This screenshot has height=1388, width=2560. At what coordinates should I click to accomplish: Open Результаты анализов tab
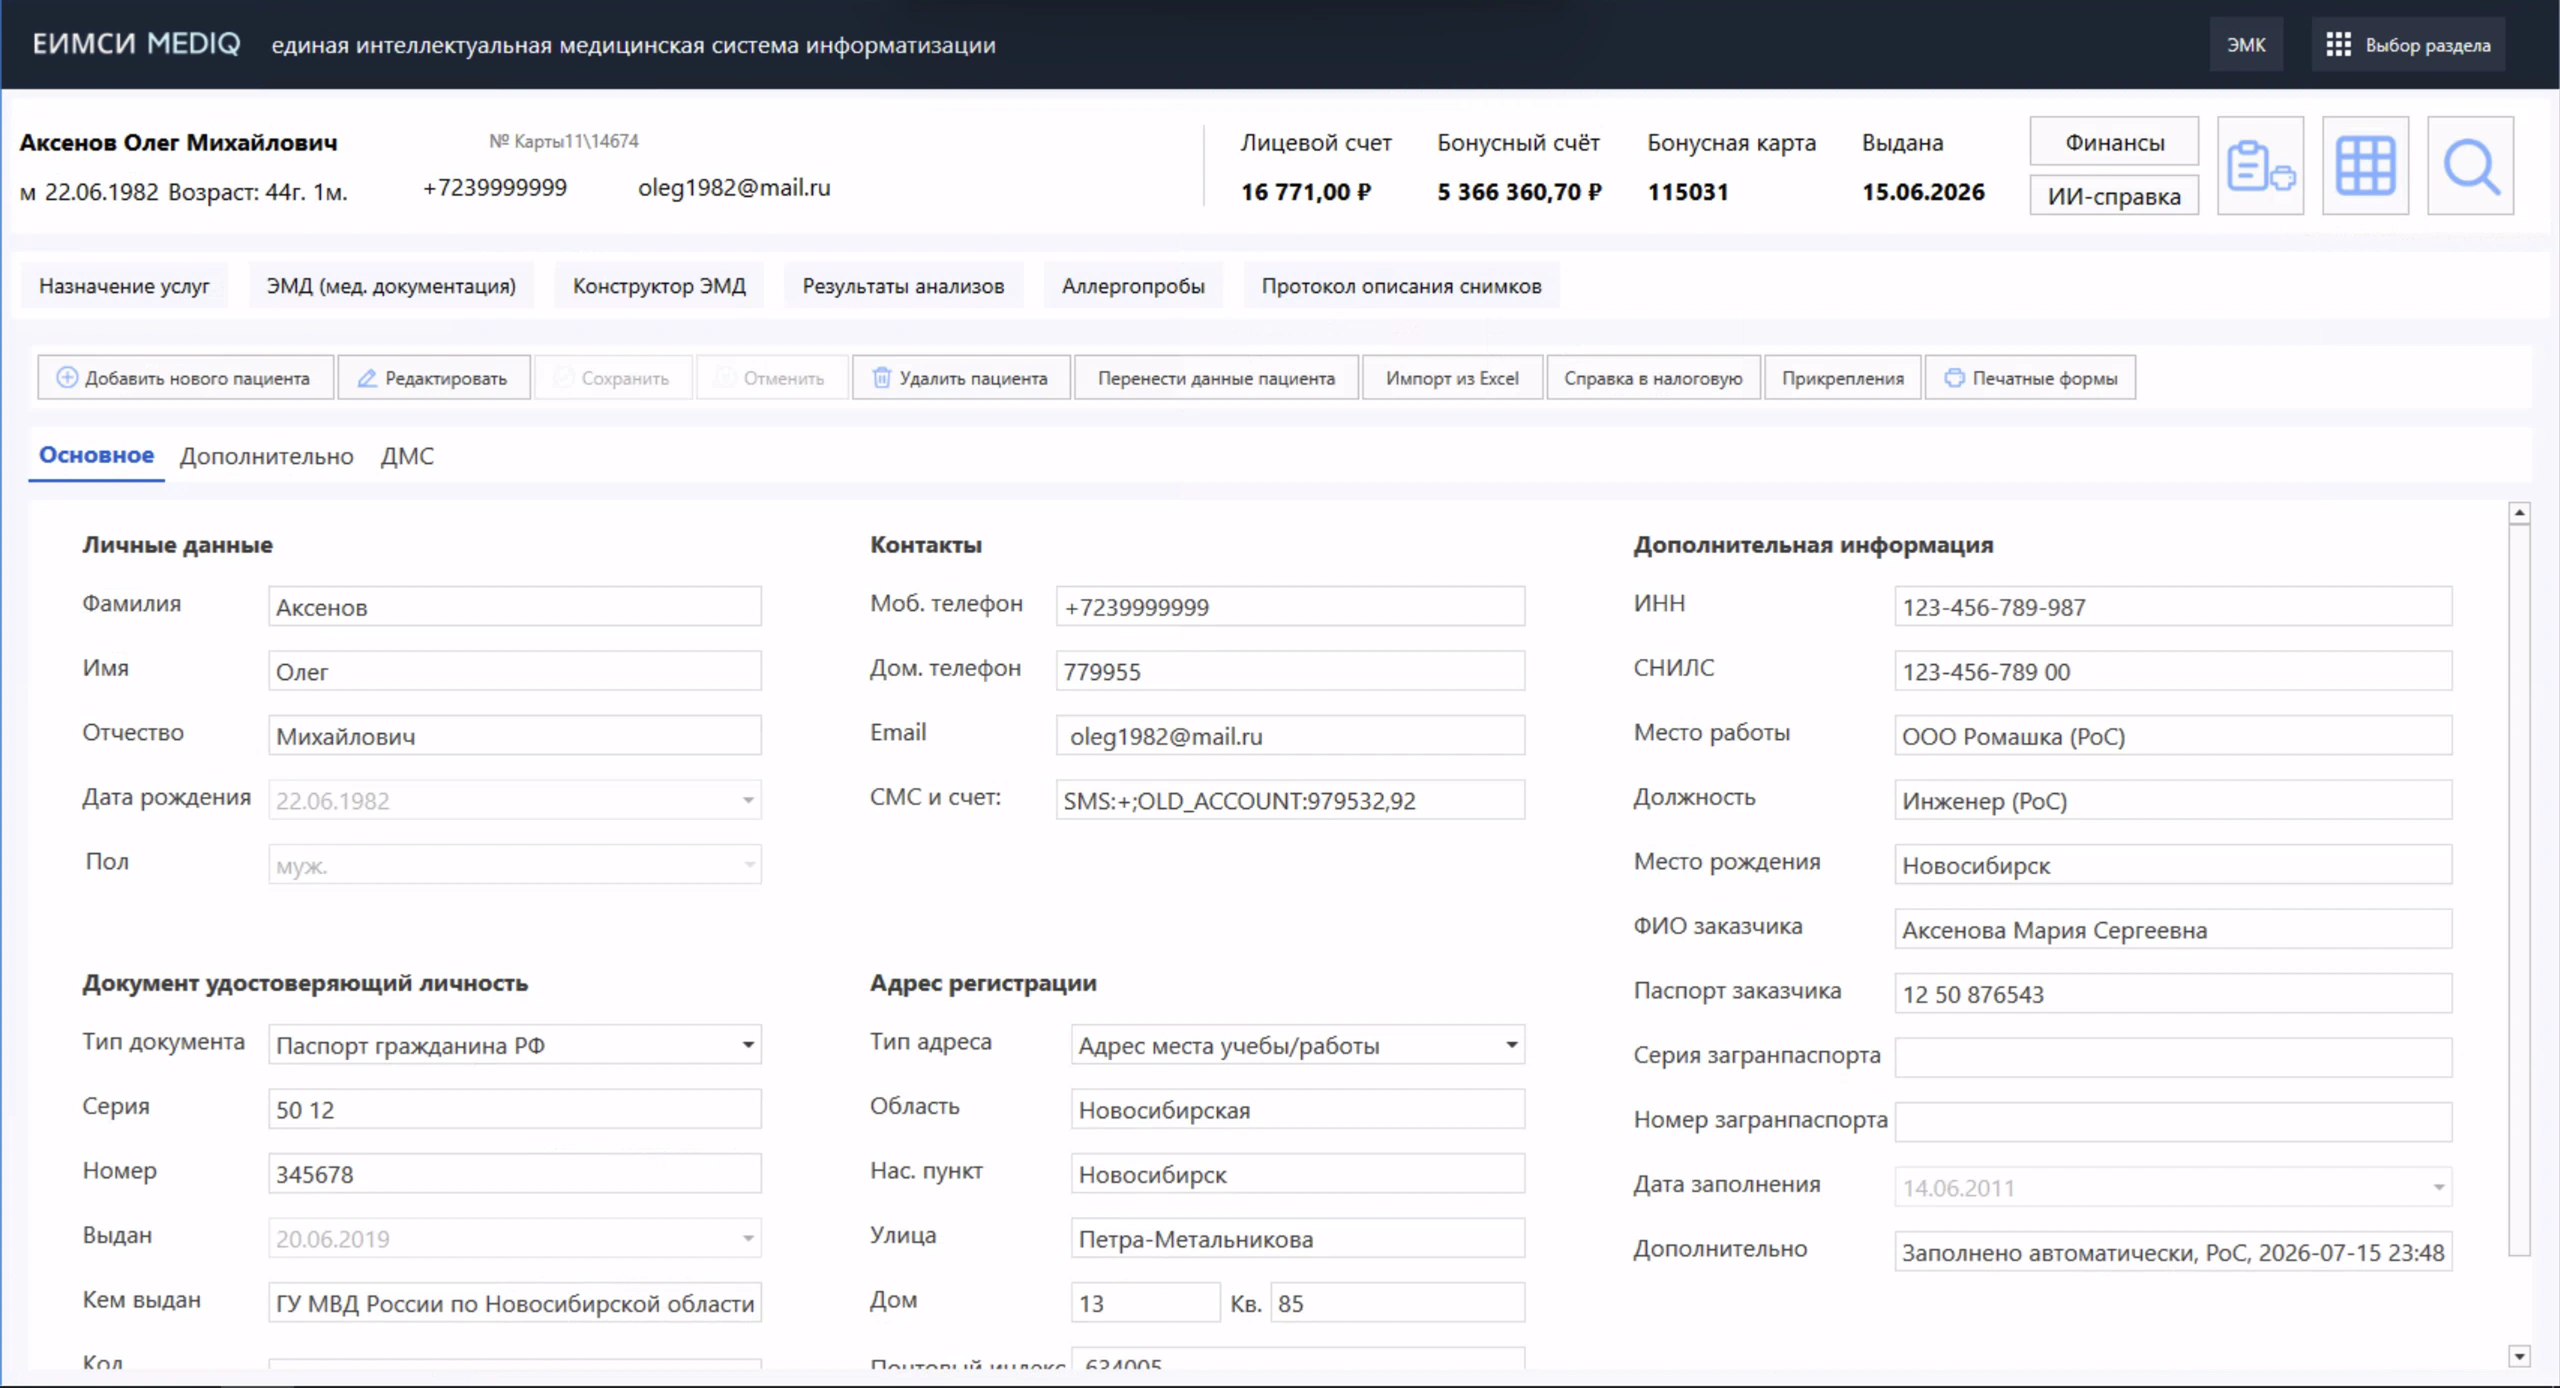[x=903, y=286]
